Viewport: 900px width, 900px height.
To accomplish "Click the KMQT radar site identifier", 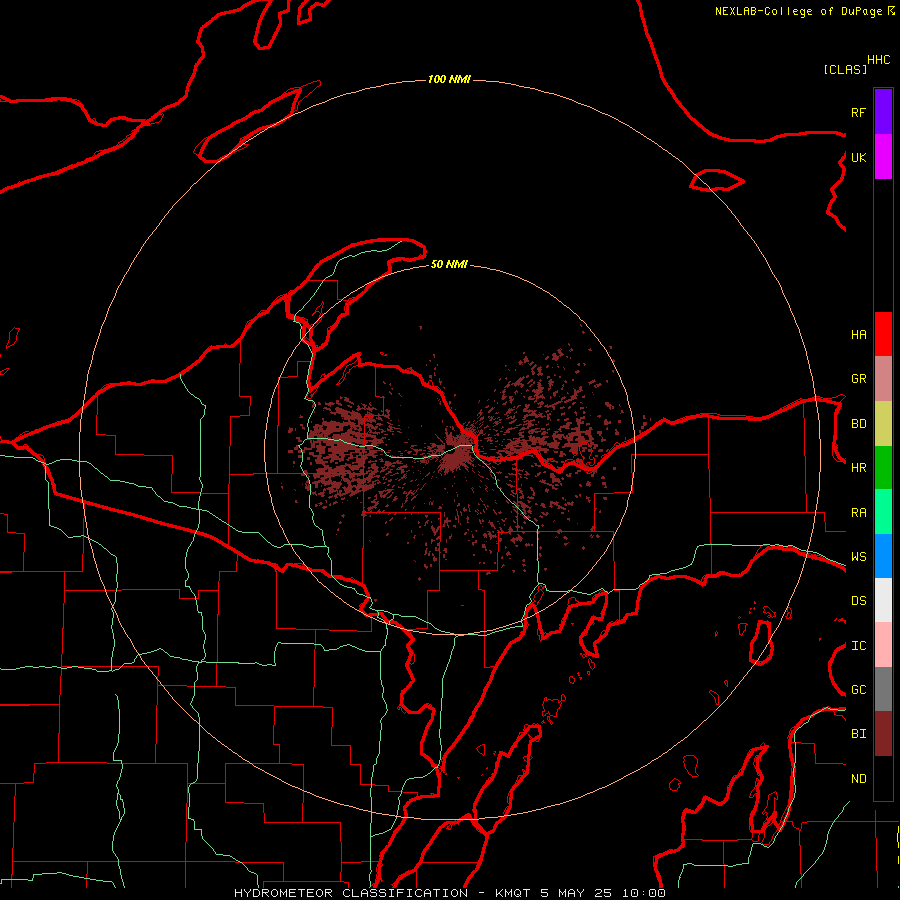I will (x=513, y=893).
